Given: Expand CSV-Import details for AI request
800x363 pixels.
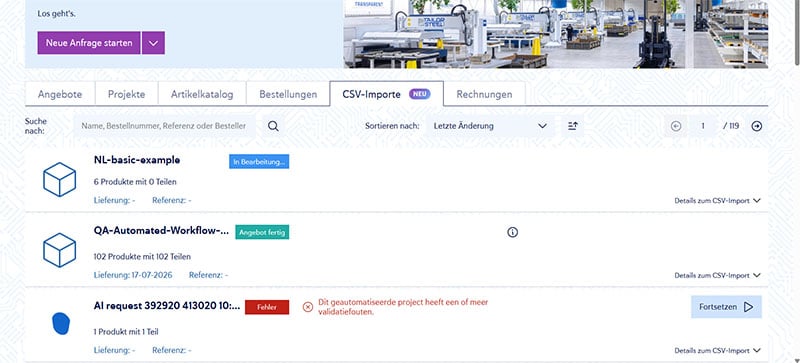Looking at the screenshot, I should [x=717, y=351].
